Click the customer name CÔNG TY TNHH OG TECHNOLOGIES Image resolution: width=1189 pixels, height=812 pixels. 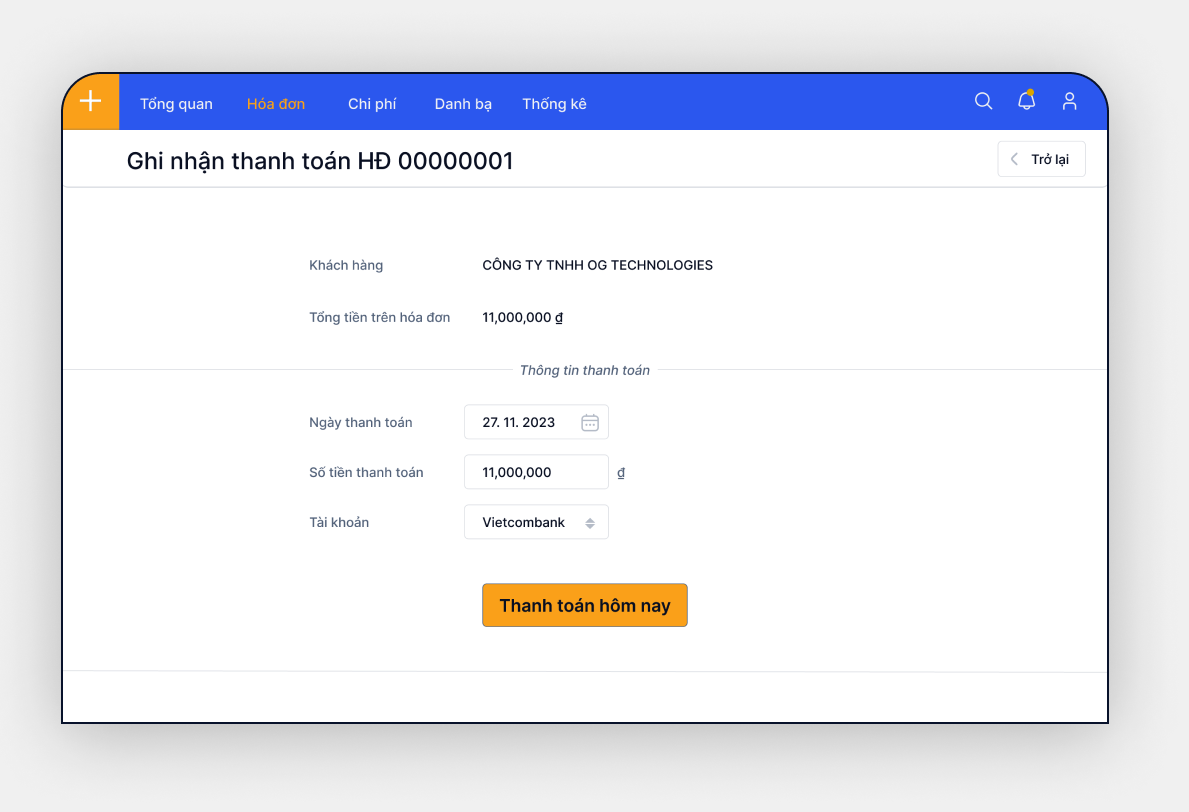[597, 265]
